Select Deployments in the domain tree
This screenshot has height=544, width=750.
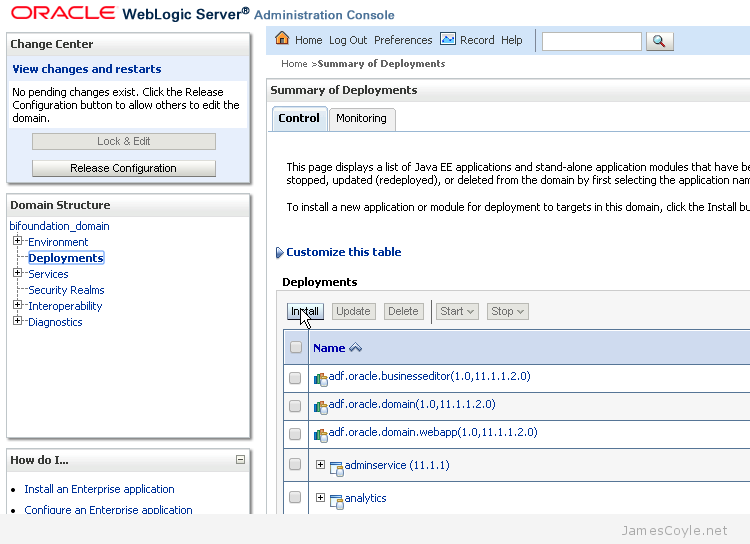pos(66,258)
